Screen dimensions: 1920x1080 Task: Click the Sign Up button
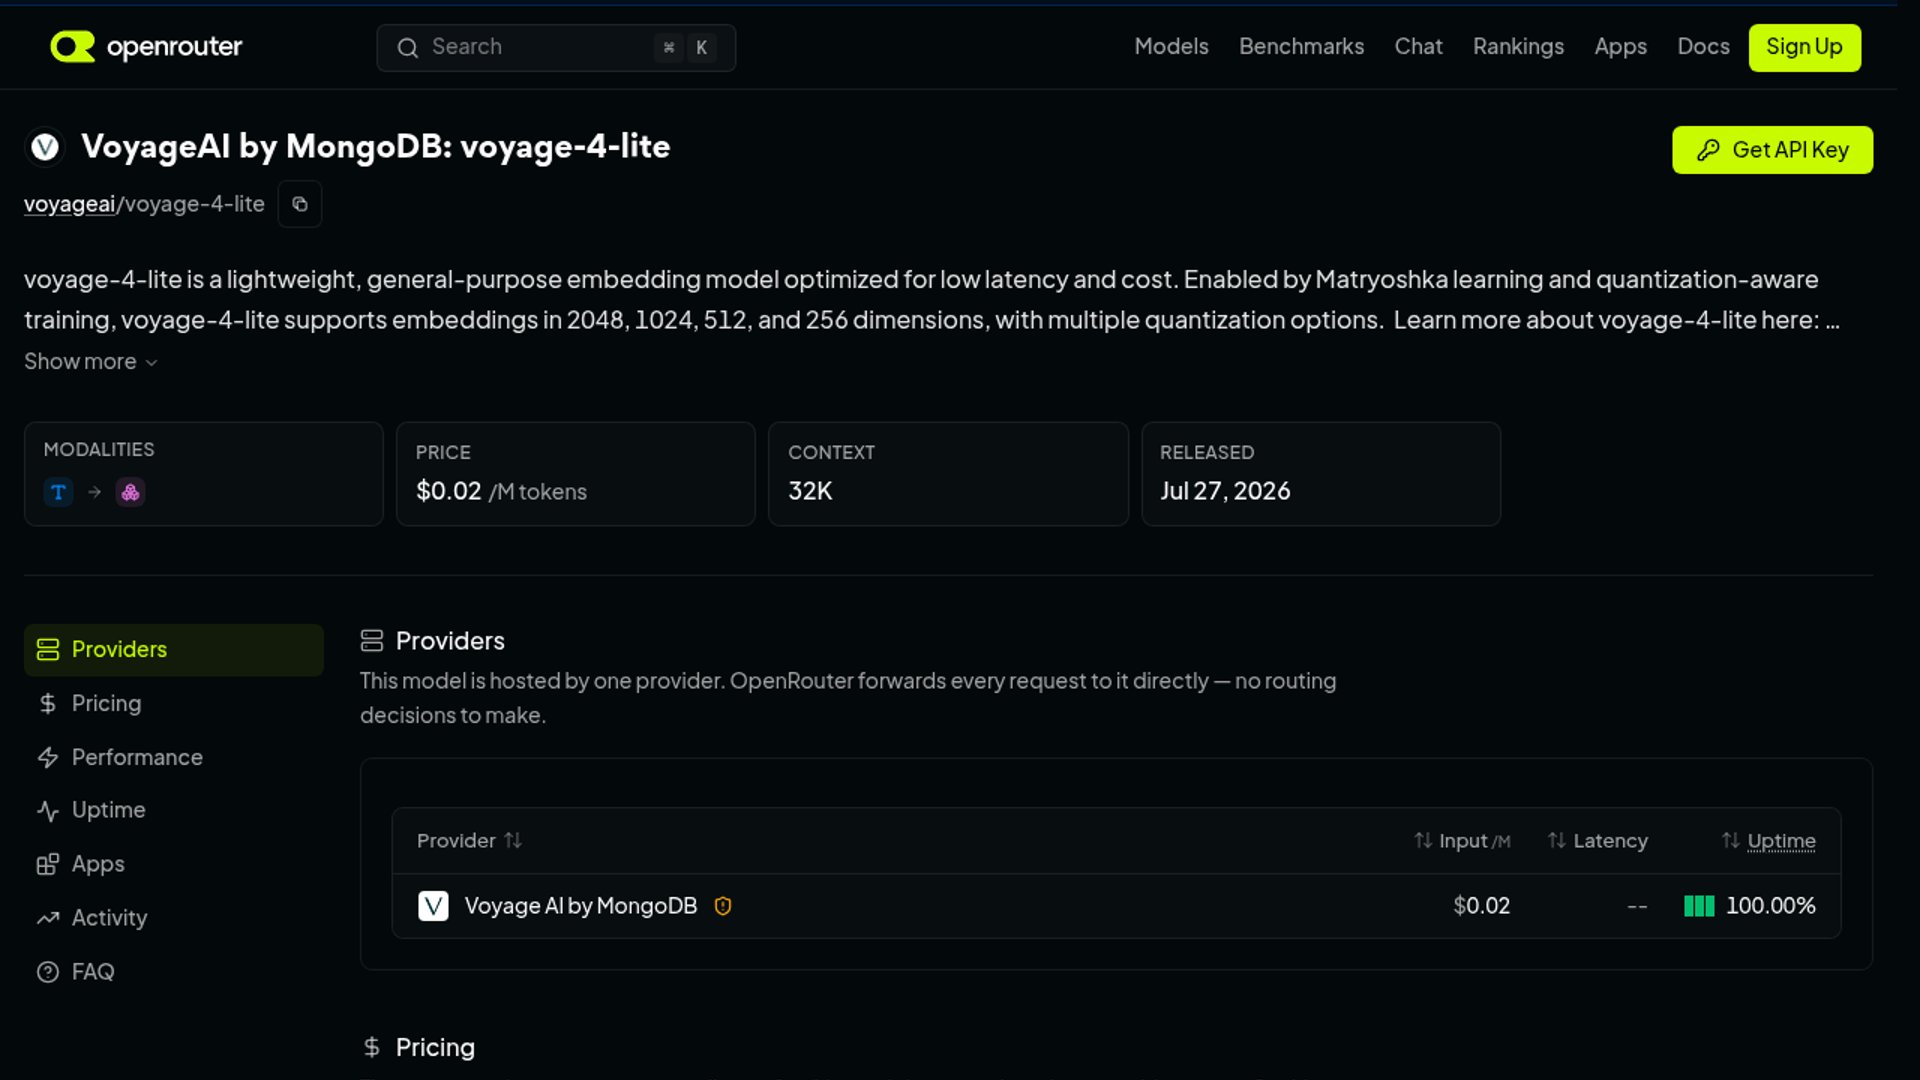[1804, 47]
